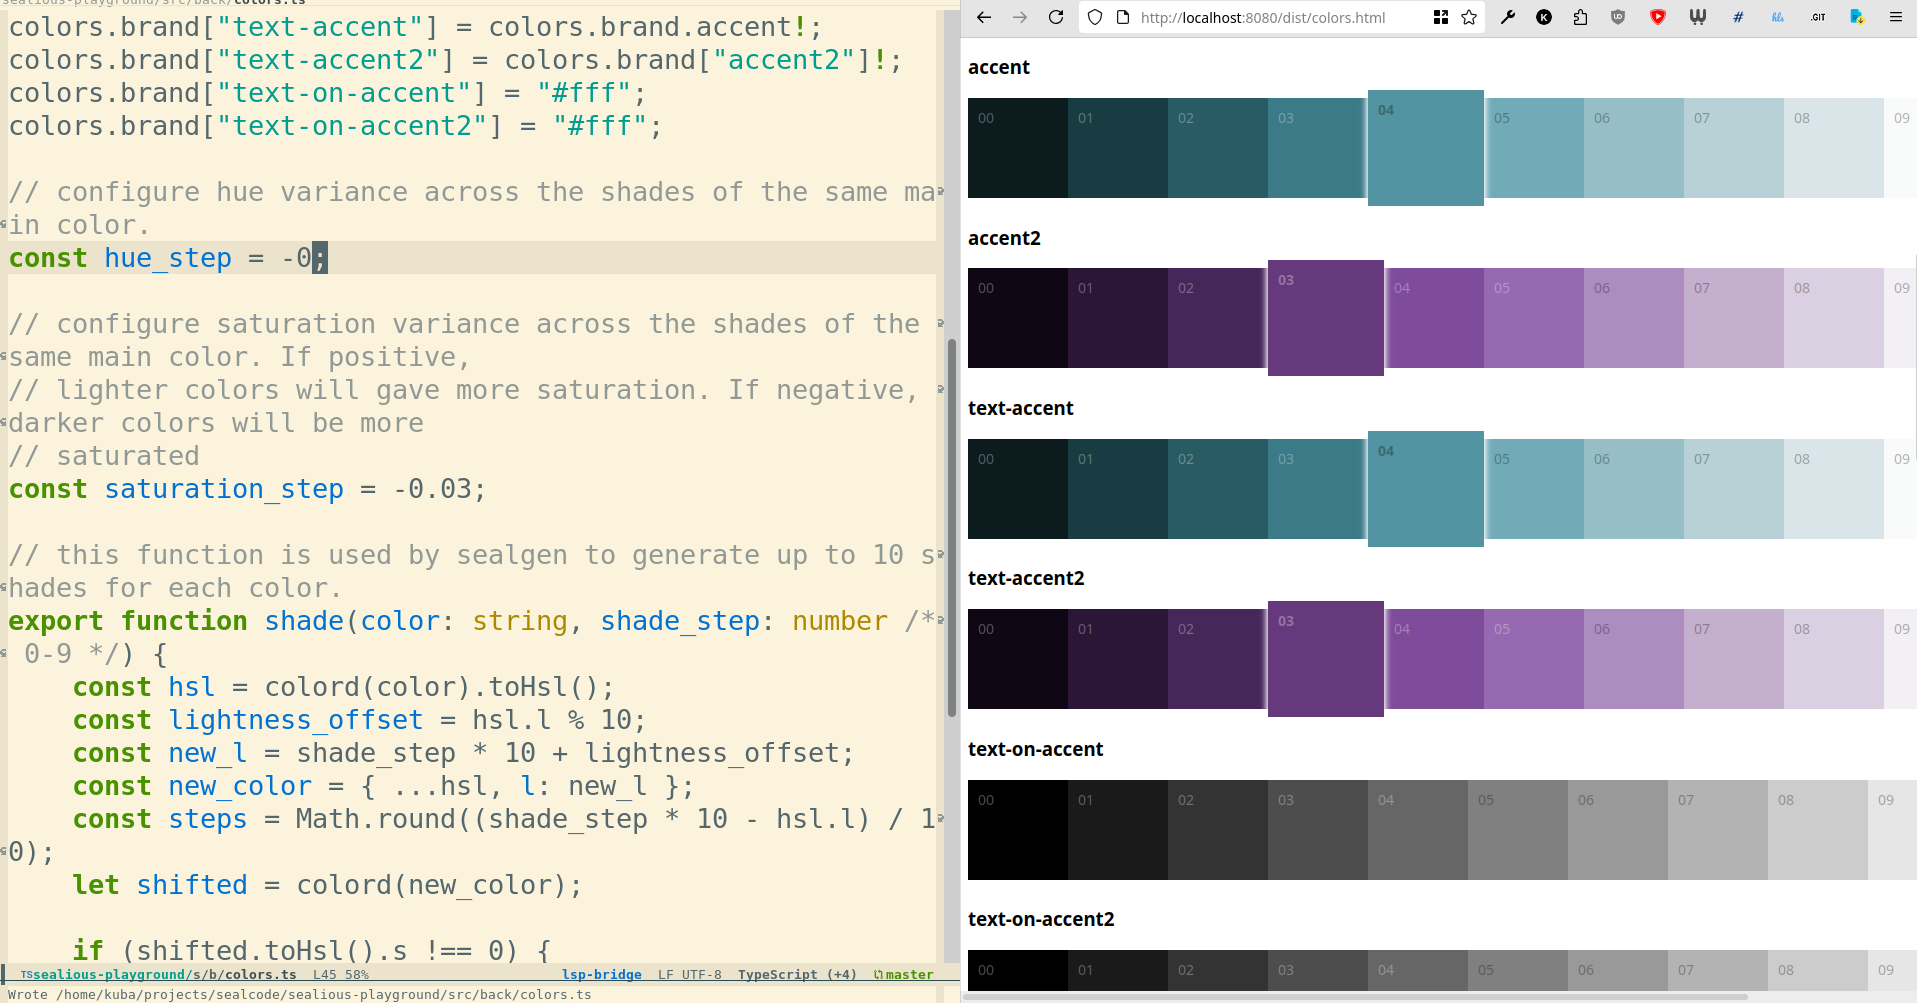Pick text-accent2 shade 08 swatch
Viewport: 1917px width, 1003px height.
pos(1834,659)
